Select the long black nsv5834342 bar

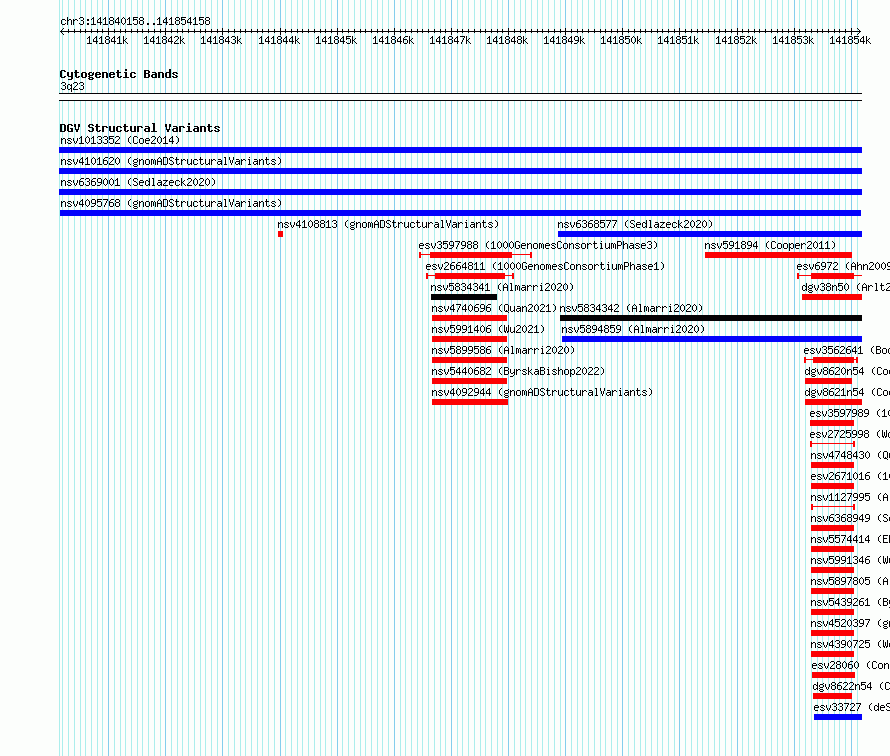click(711, 318)
